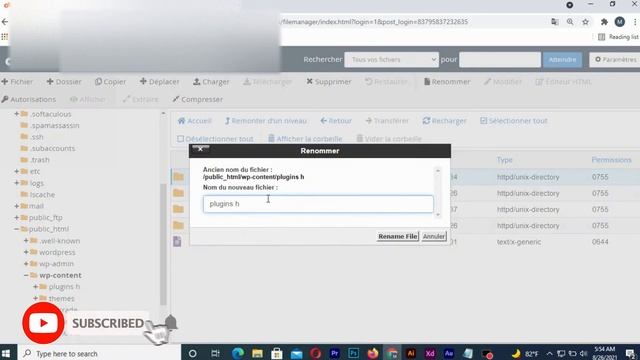Click the browser zoom magnifier icon
The height and width of the screenshot is (360, 640).
tap(570, 22)
